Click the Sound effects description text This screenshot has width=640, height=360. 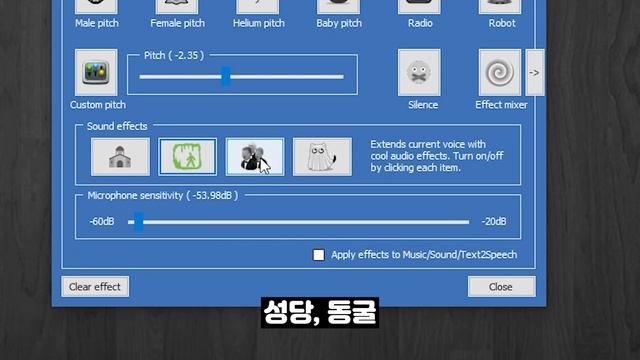click(437, 156)
